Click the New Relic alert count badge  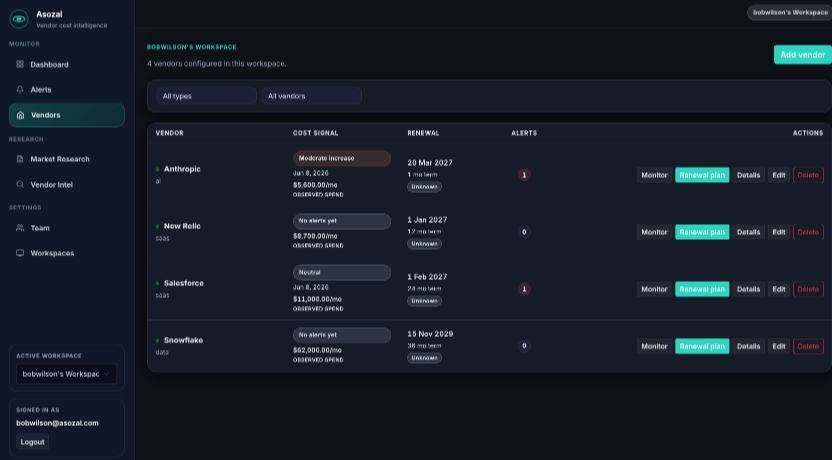pyautogui.click(x=524, y=232)
